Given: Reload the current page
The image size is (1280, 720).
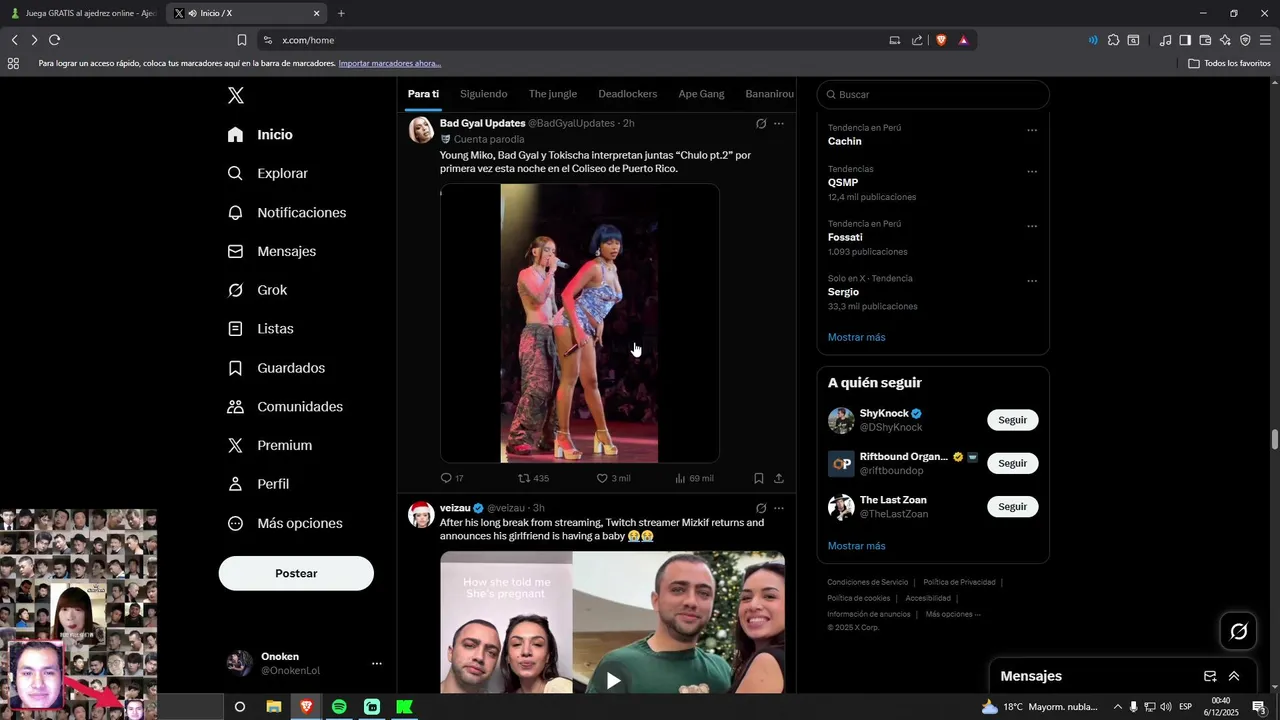Looking at the screenshot, I should click(54, 40).
